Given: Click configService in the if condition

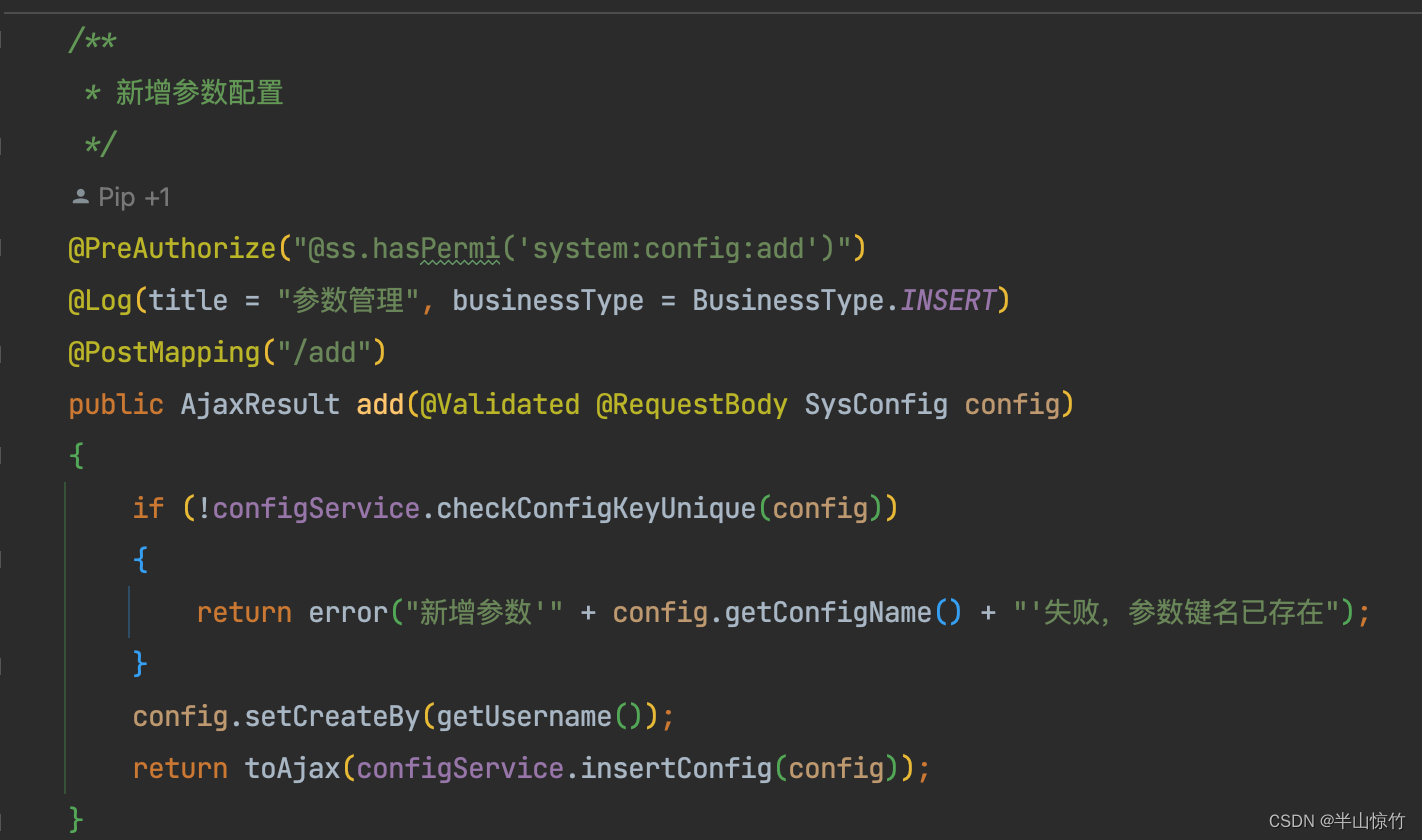Looking at the screenshot, I should [316, 508].
